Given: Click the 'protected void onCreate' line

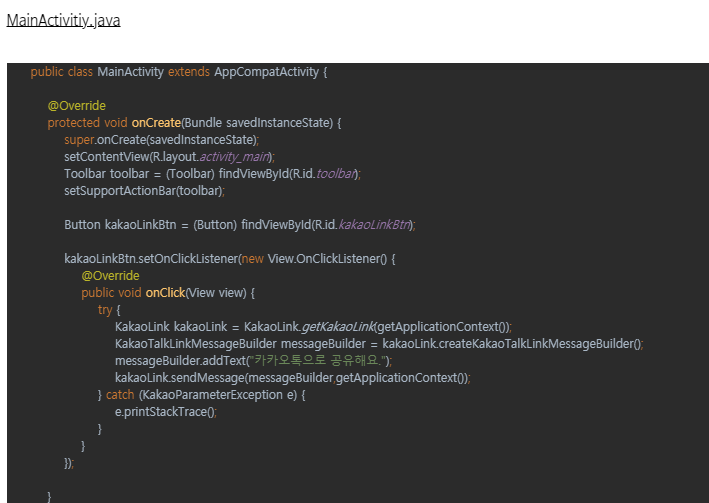Looking at the screenshot, I should [194, 123].
